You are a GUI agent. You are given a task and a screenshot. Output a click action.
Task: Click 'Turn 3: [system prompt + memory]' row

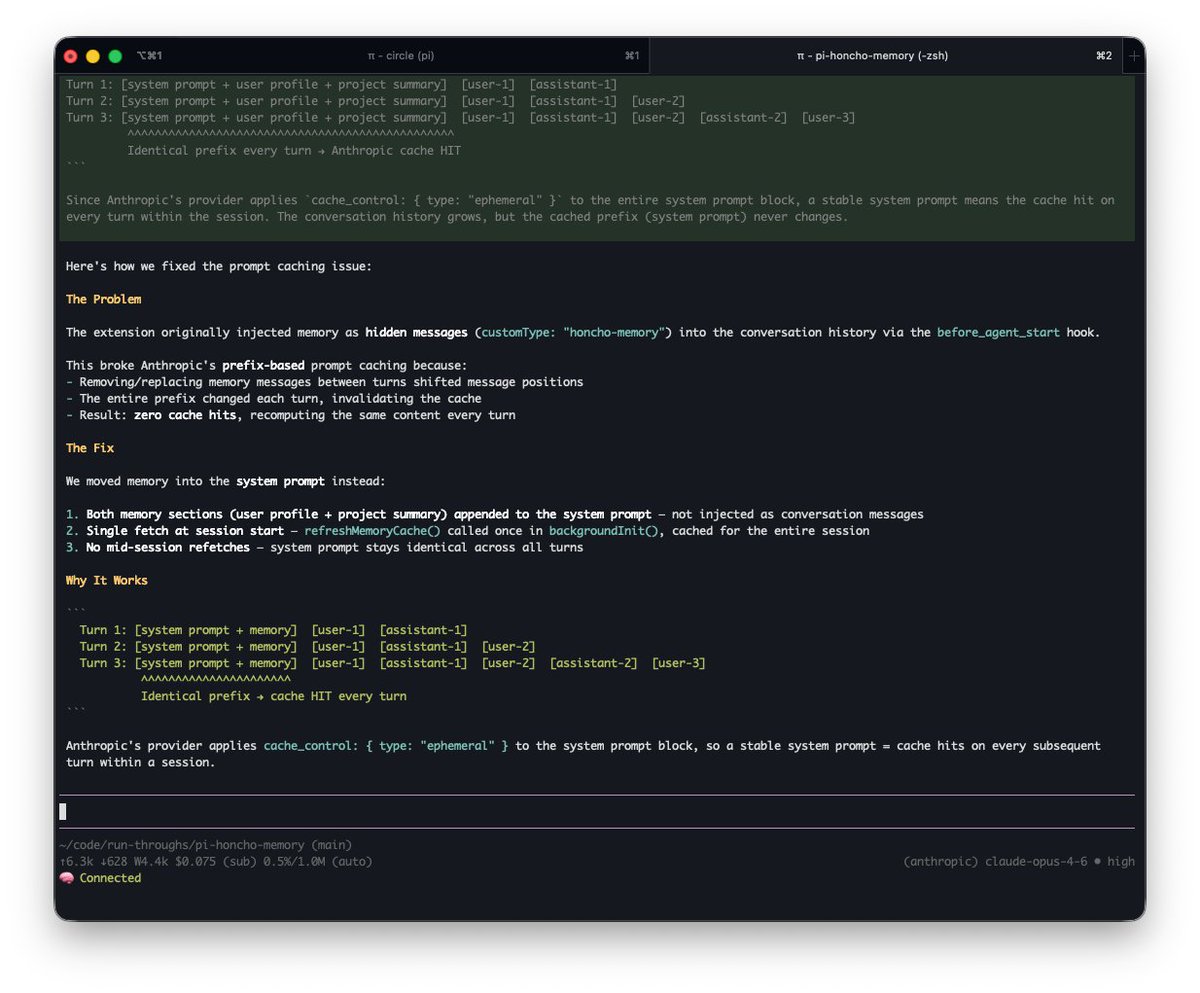392,663
